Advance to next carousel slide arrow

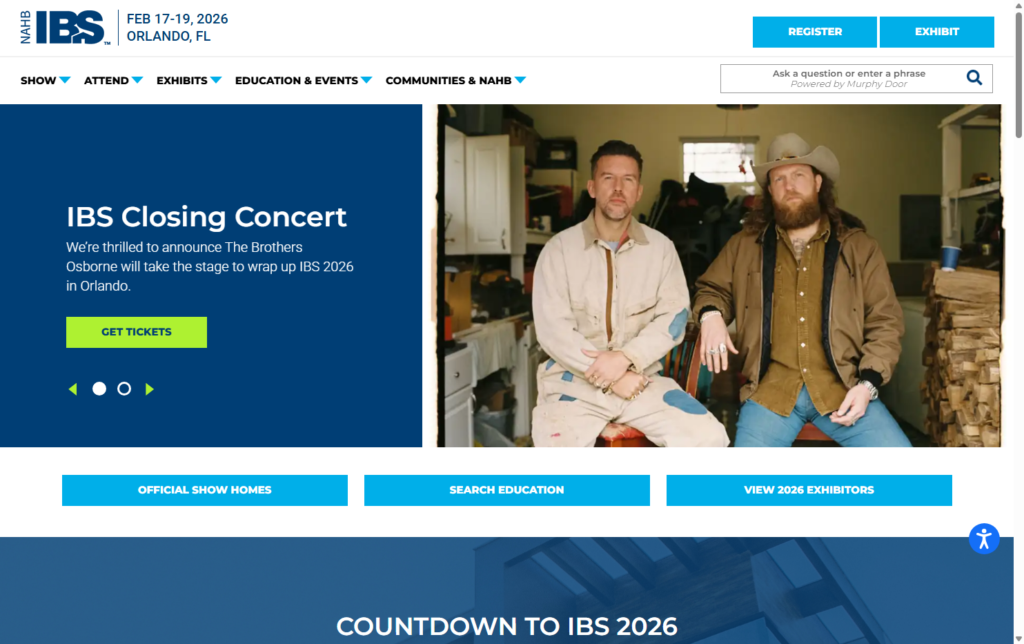(150, 389)
